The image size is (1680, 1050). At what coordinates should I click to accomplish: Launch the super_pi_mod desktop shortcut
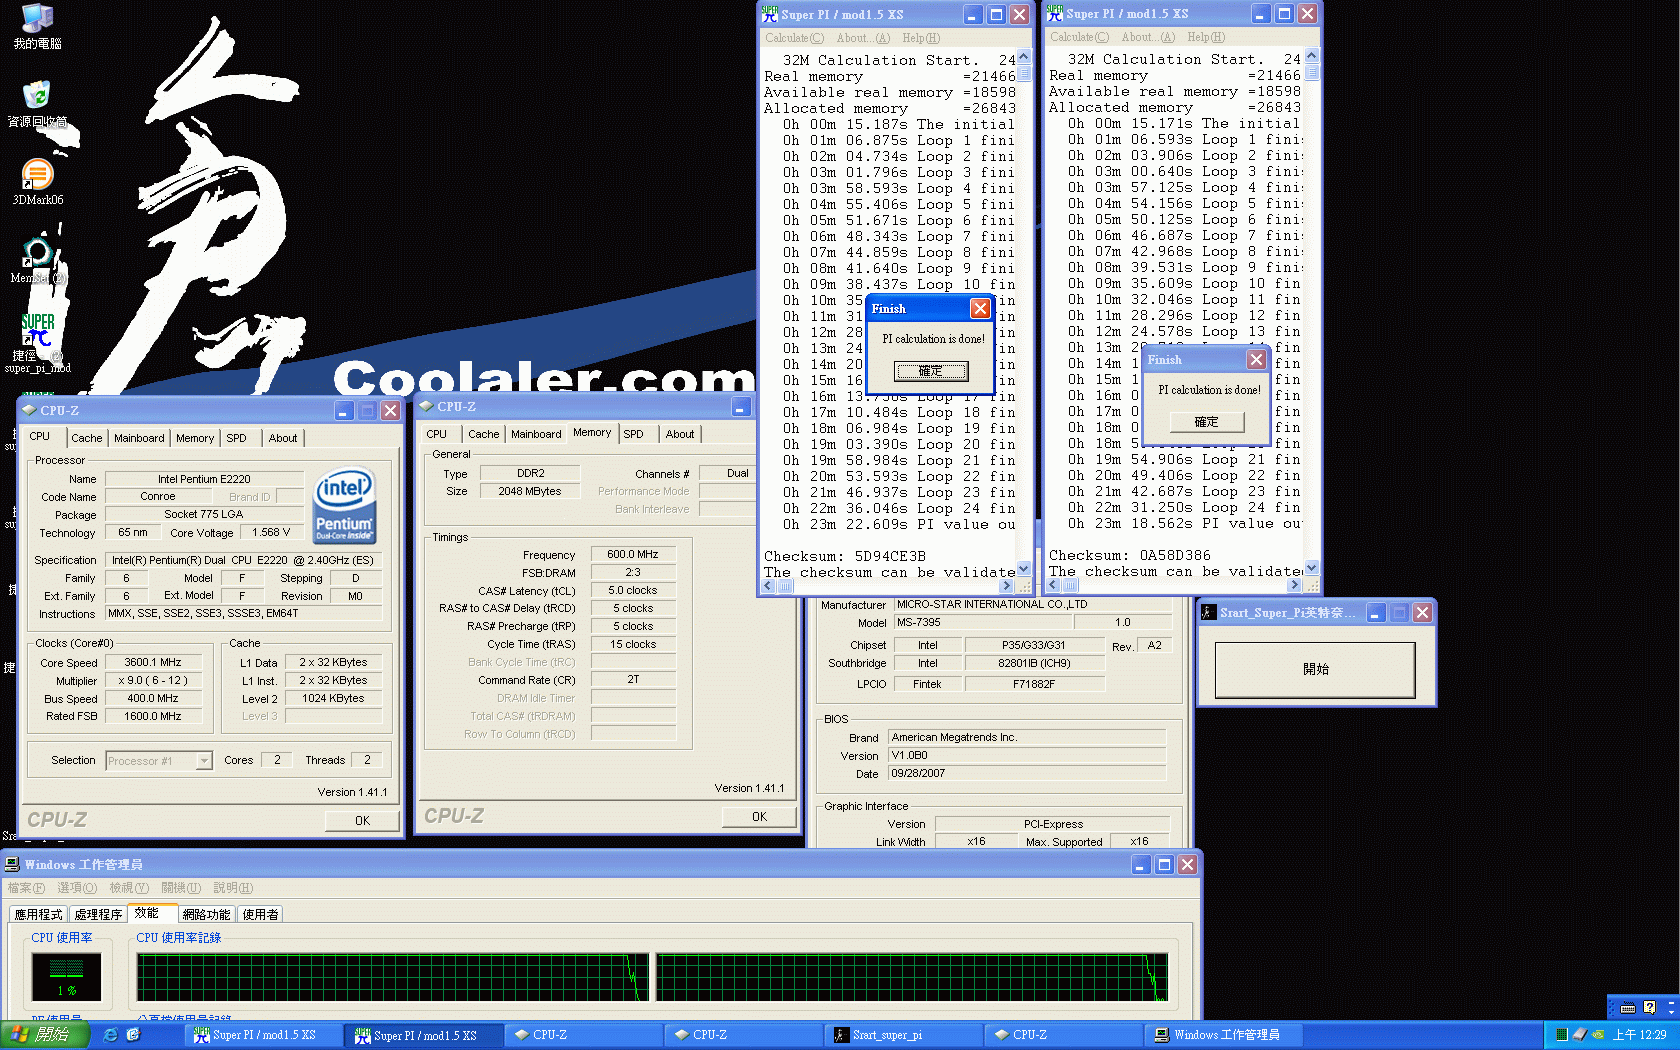coord(37,343)
